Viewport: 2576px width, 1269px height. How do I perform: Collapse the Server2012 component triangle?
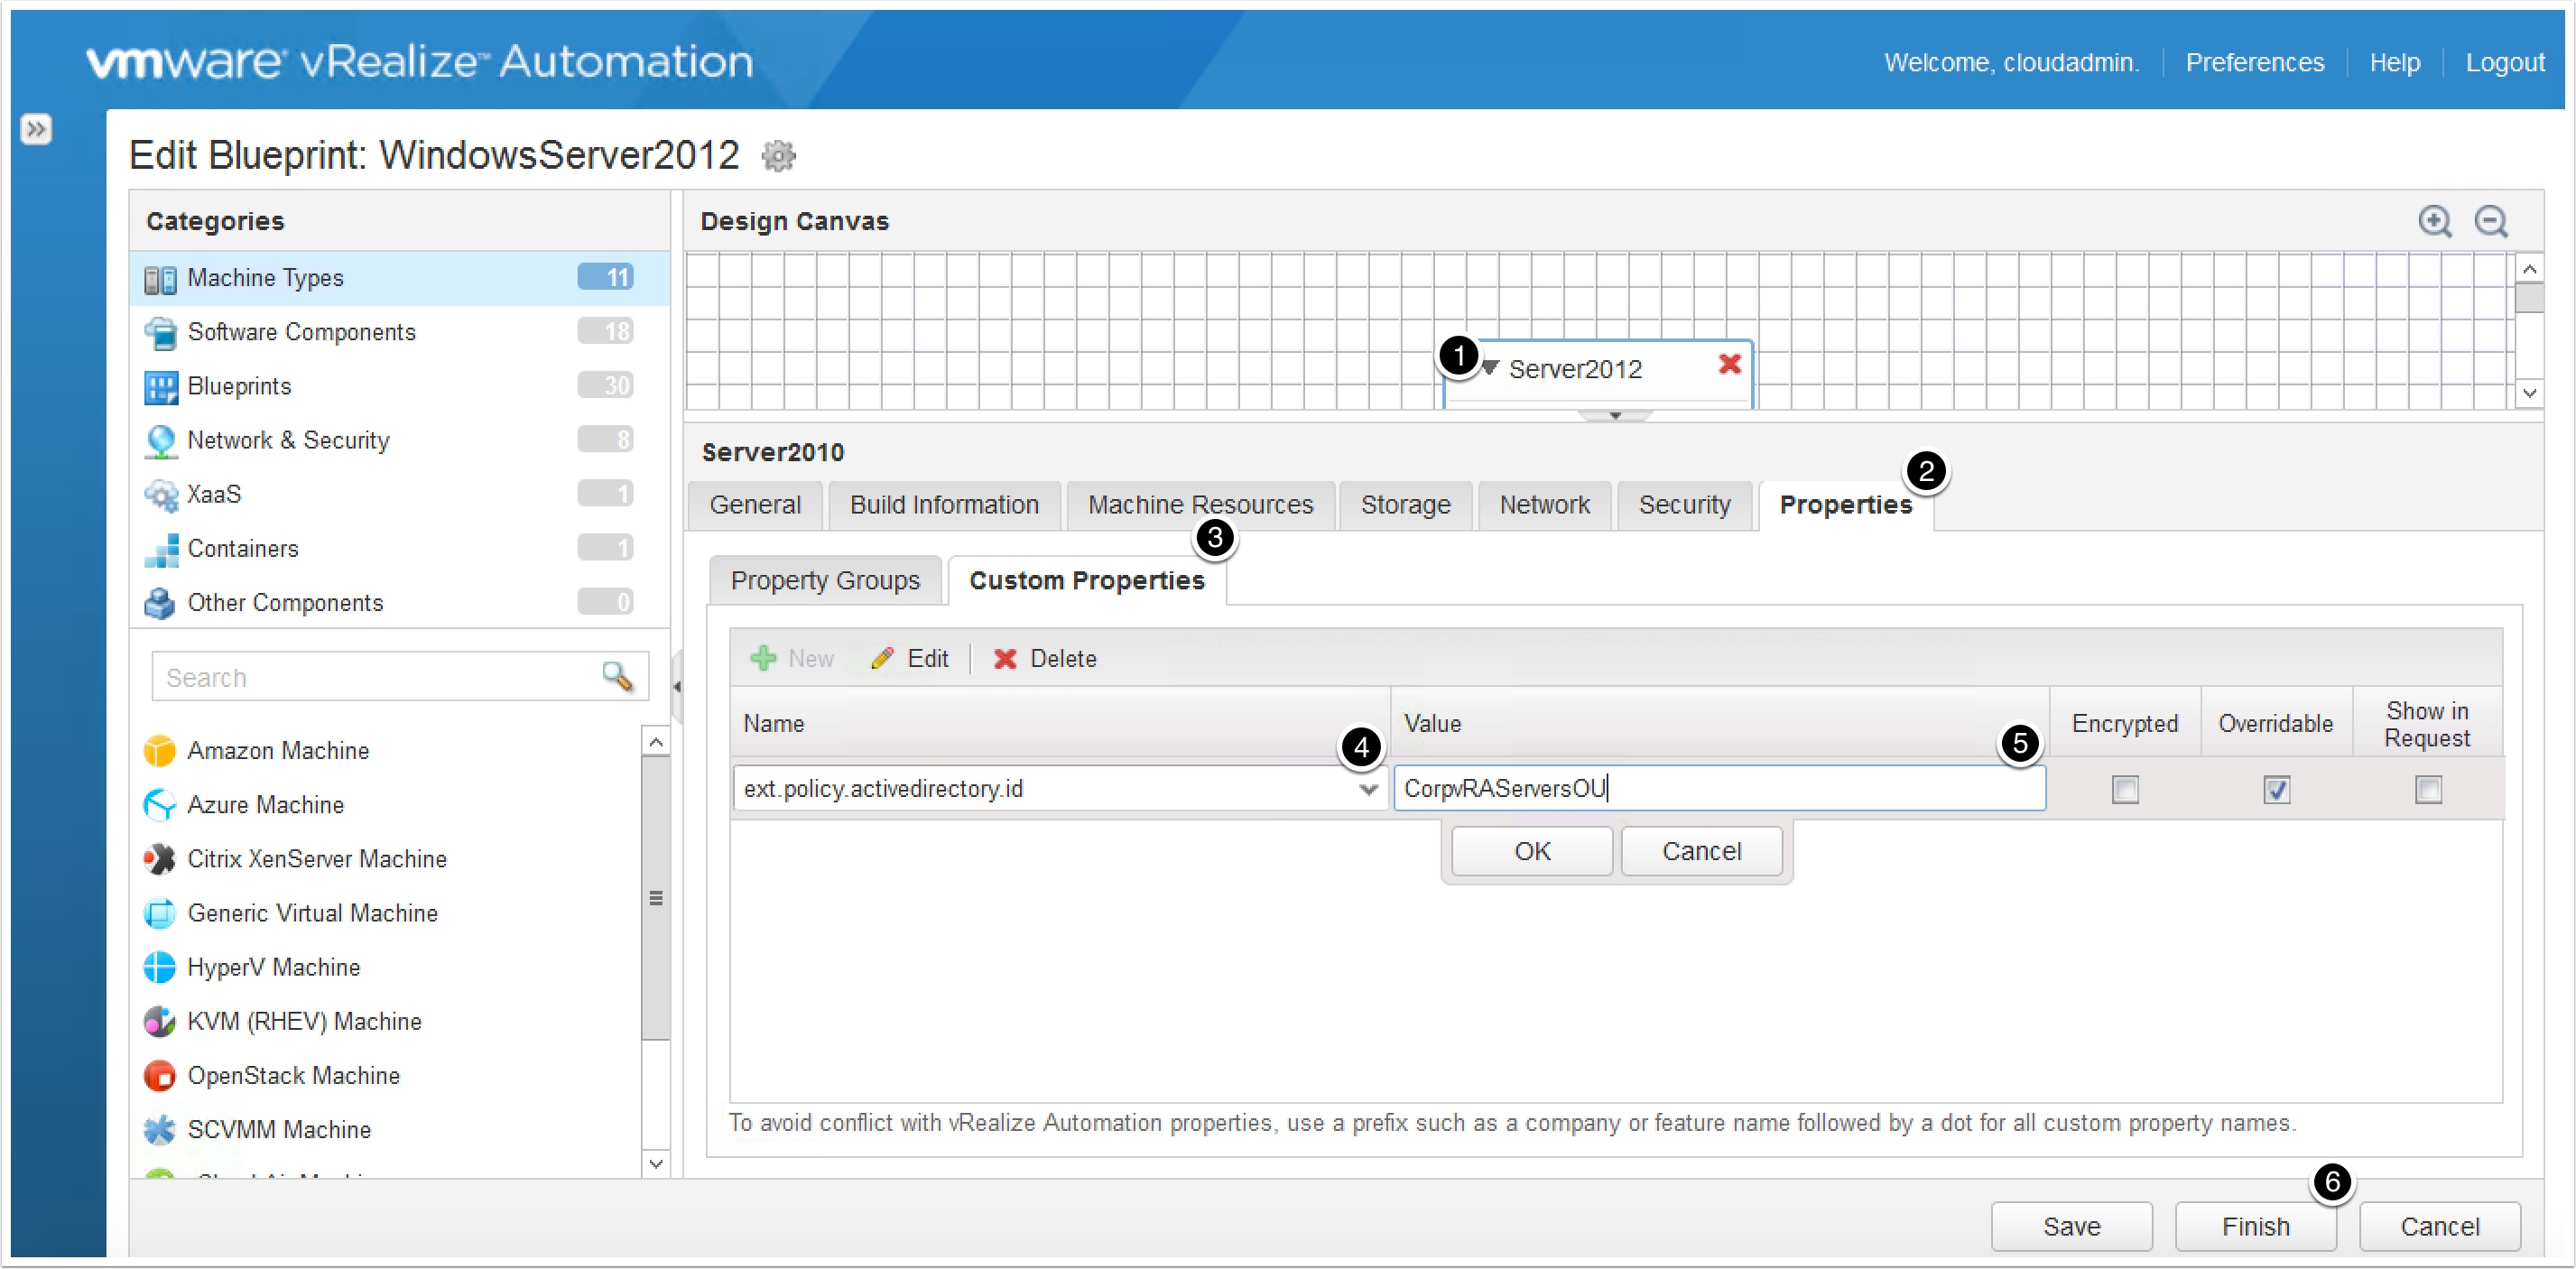tap(1490, 368)
